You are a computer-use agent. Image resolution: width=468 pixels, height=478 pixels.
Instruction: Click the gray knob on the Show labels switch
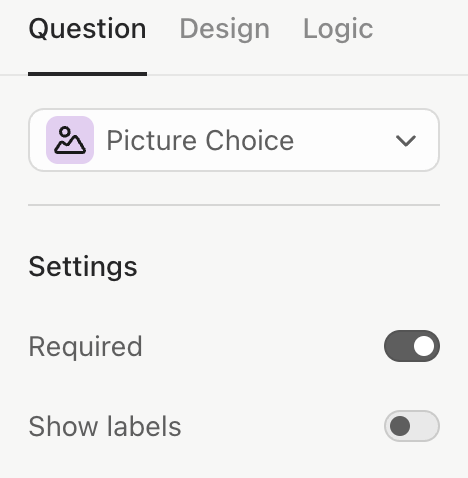click(x=400, y=426)
